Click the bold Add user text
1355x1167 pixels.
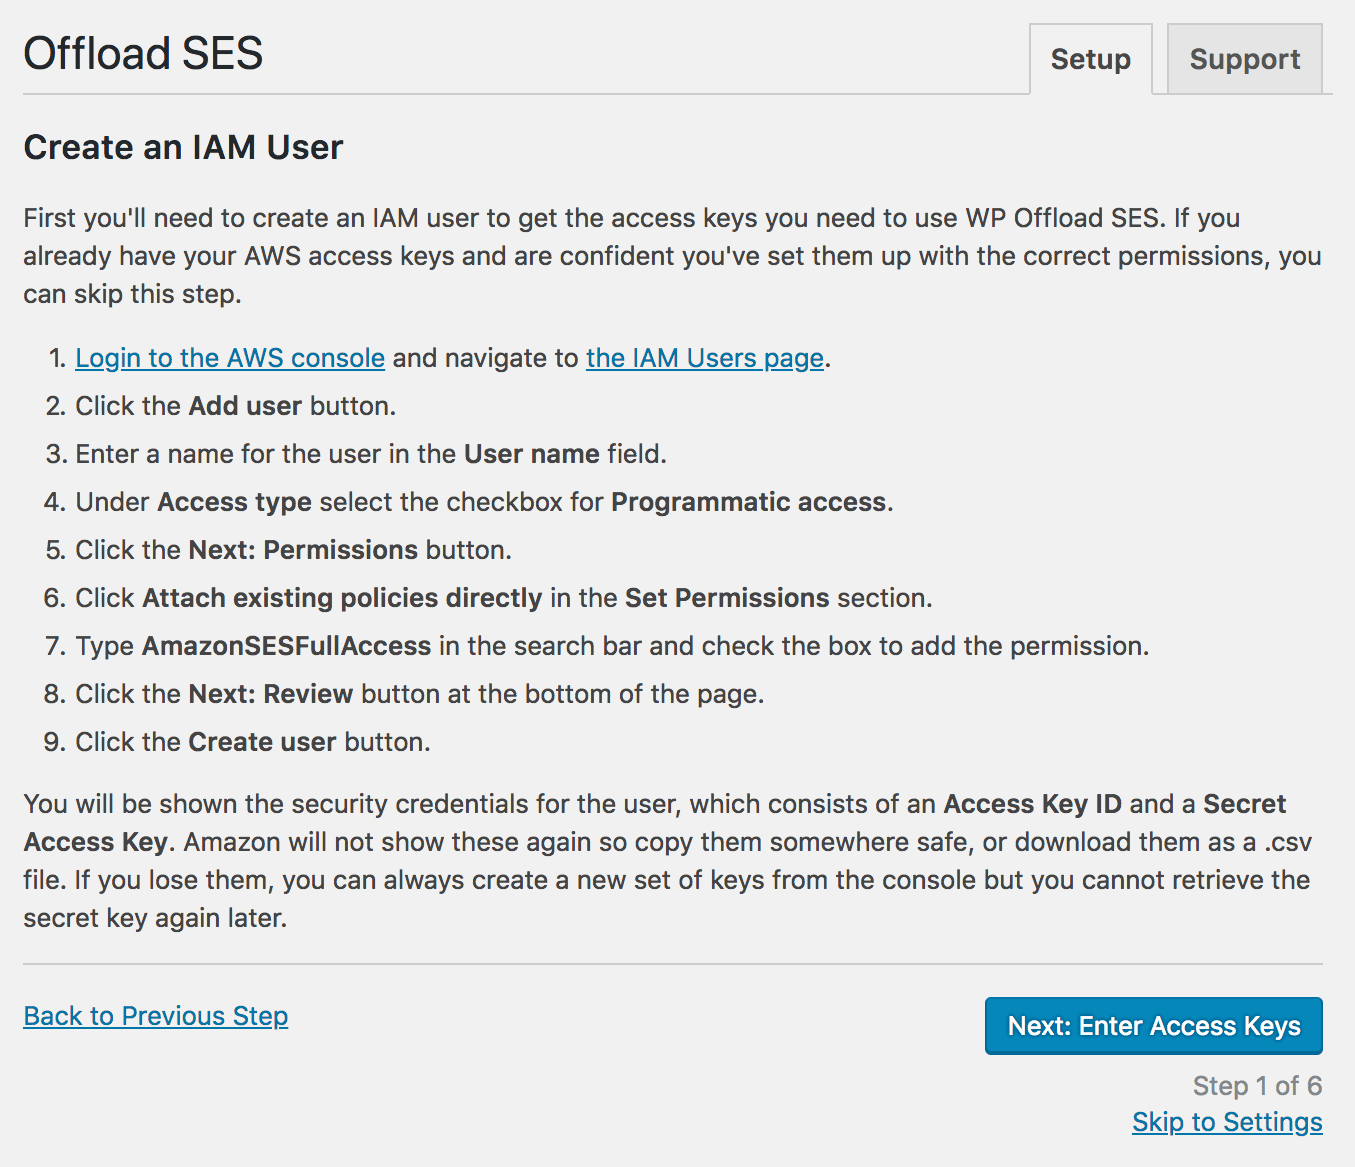click(x=245, y=406)
